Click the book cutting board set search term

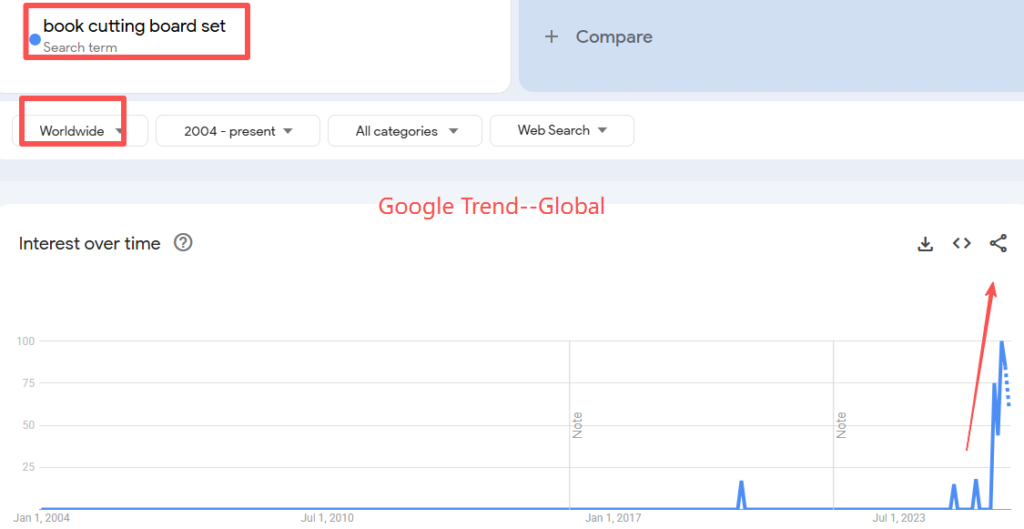134,27
